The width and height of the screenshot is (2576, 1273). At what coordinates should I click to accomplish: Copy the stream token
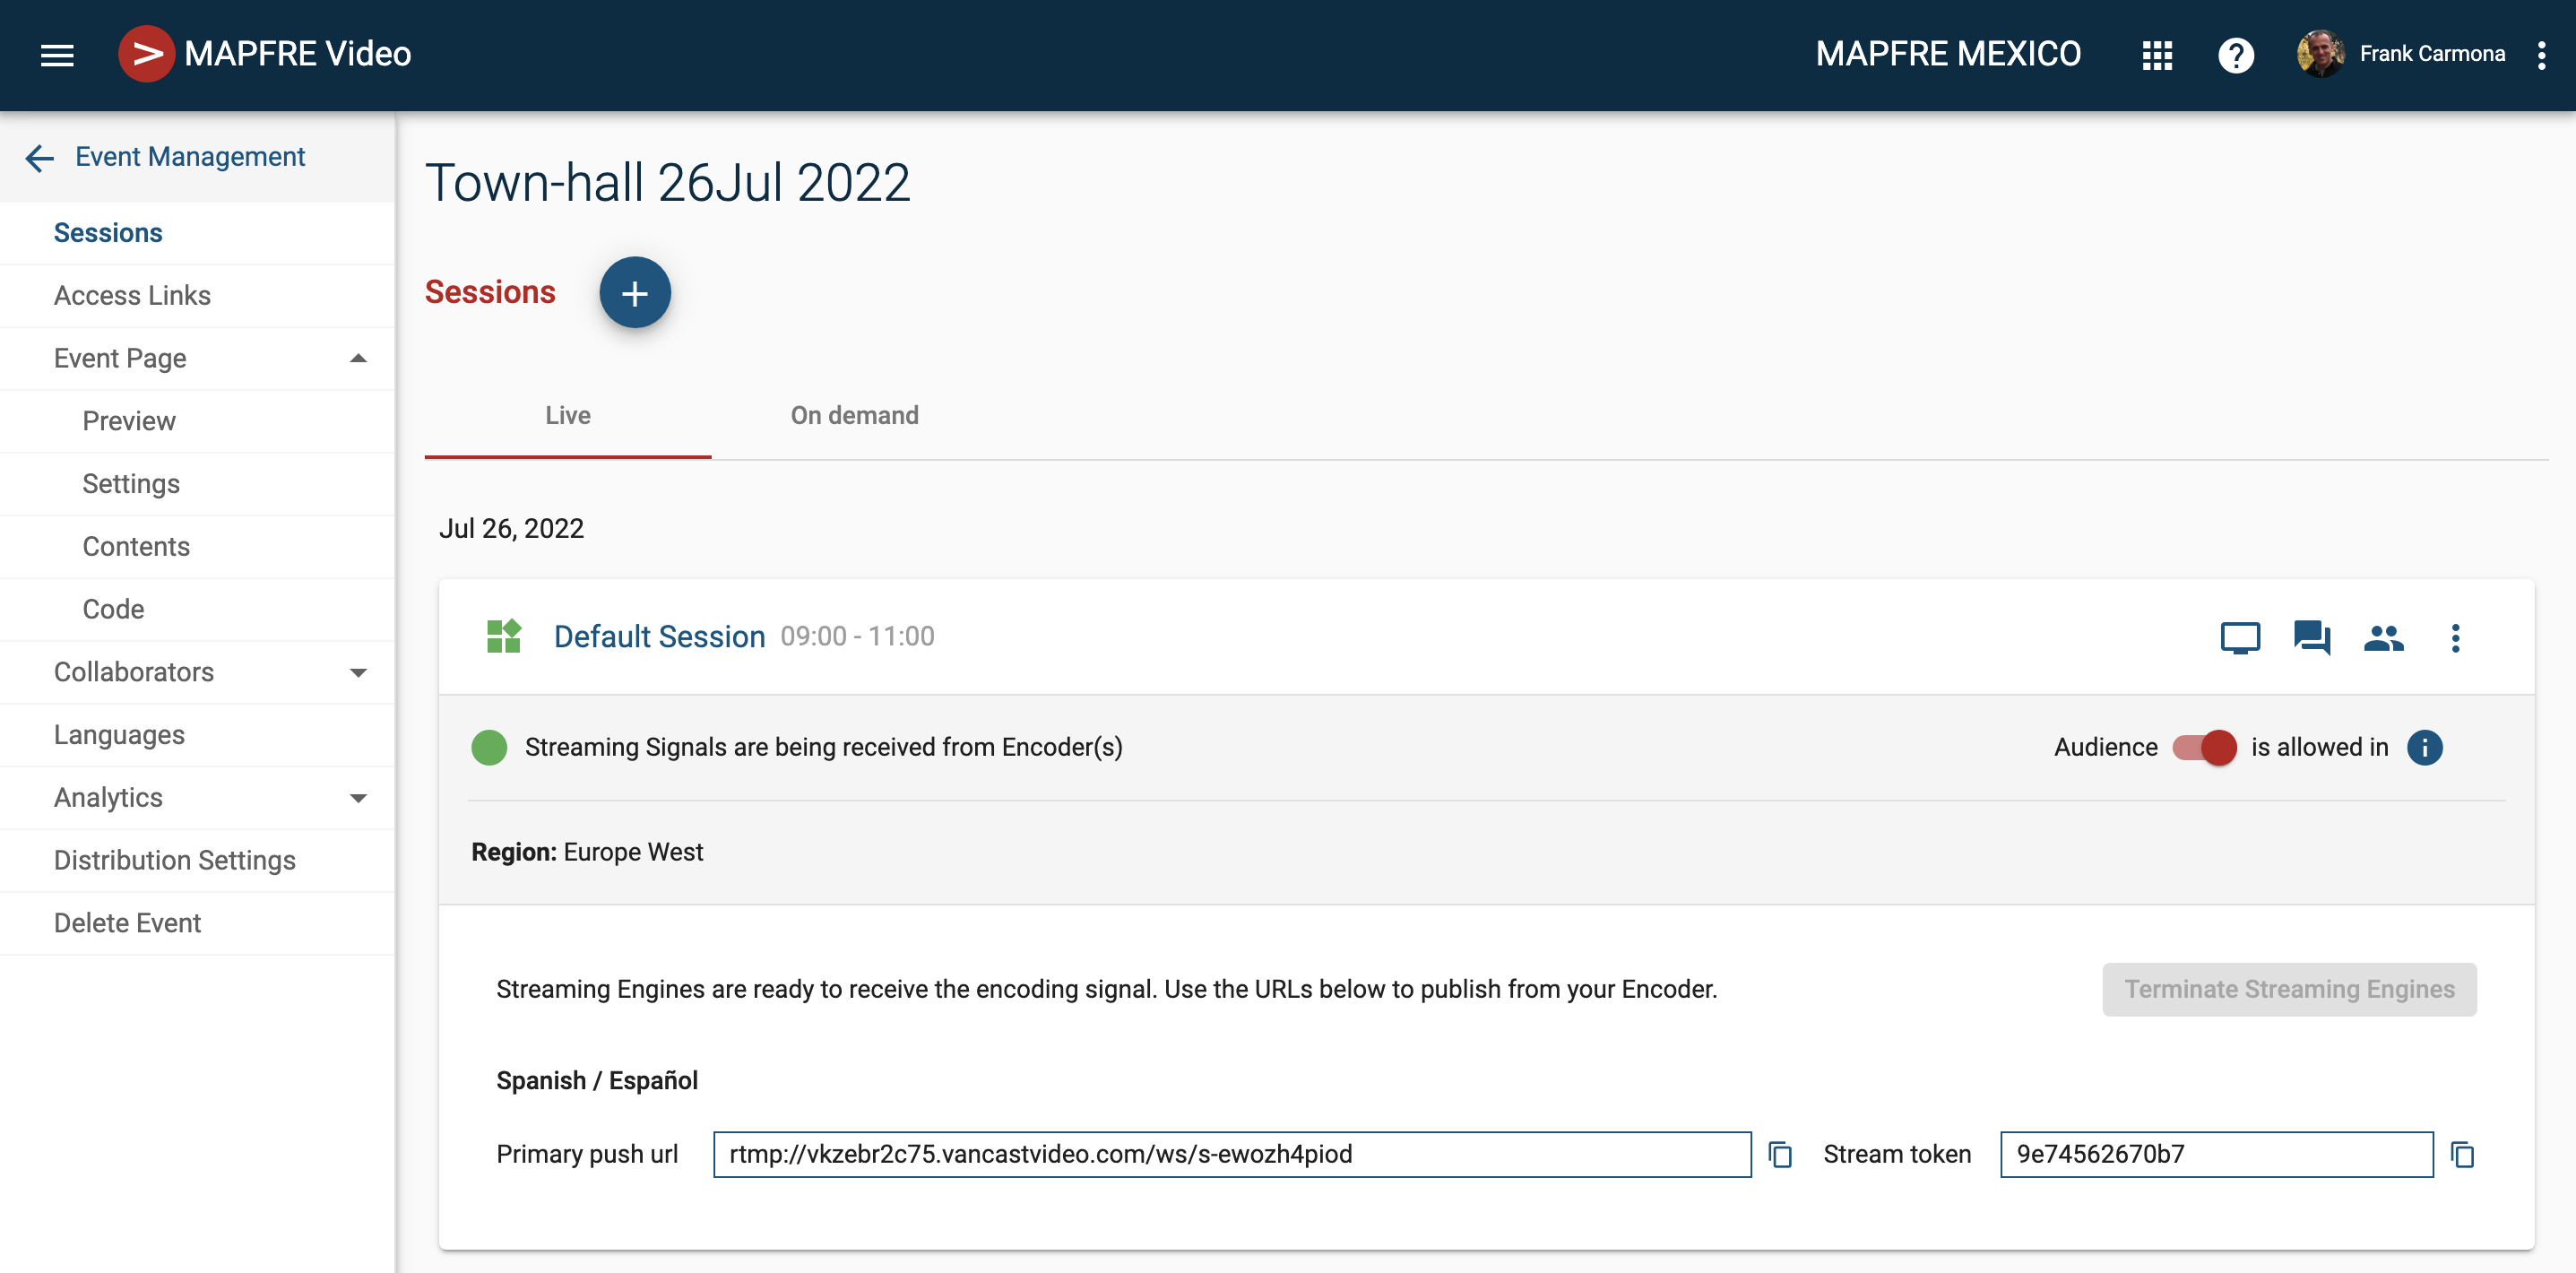[2462, 1154]
